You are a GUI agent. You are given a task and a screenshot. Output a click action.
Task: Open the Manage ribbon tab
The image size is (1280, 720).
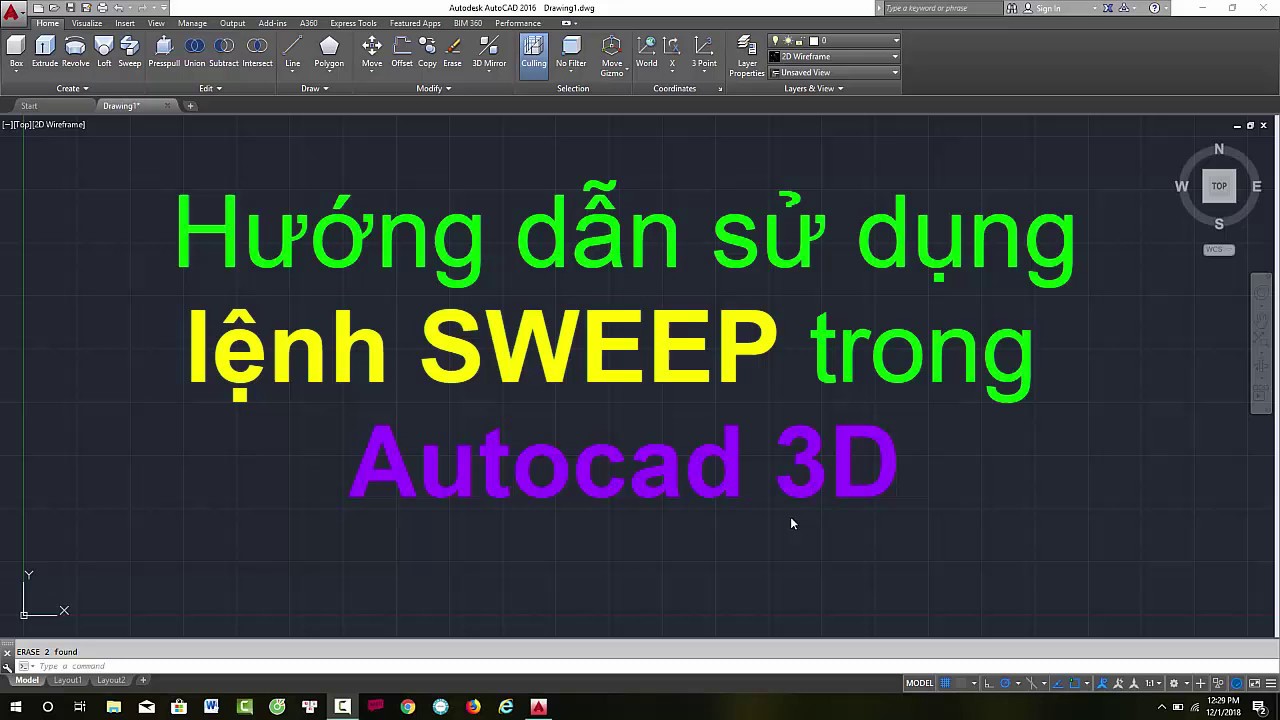tap(192, 23)
